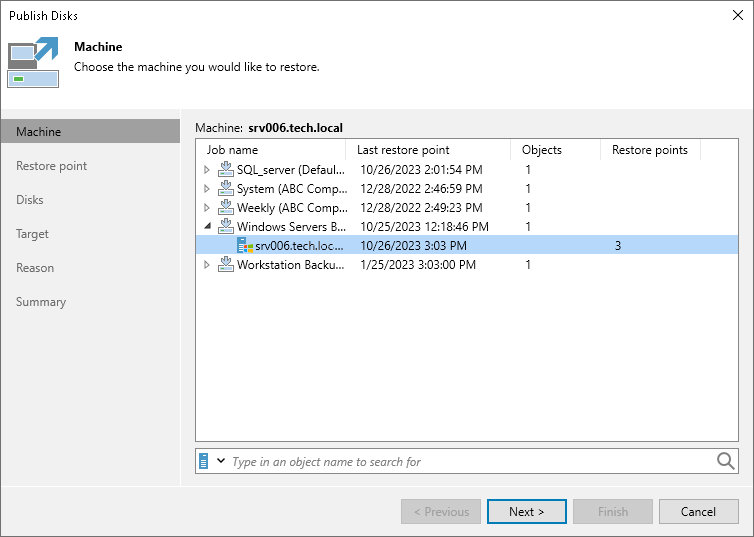Click the restore points value 3
The width and height of the screenshot is (754, 537).
coord(618,246)
